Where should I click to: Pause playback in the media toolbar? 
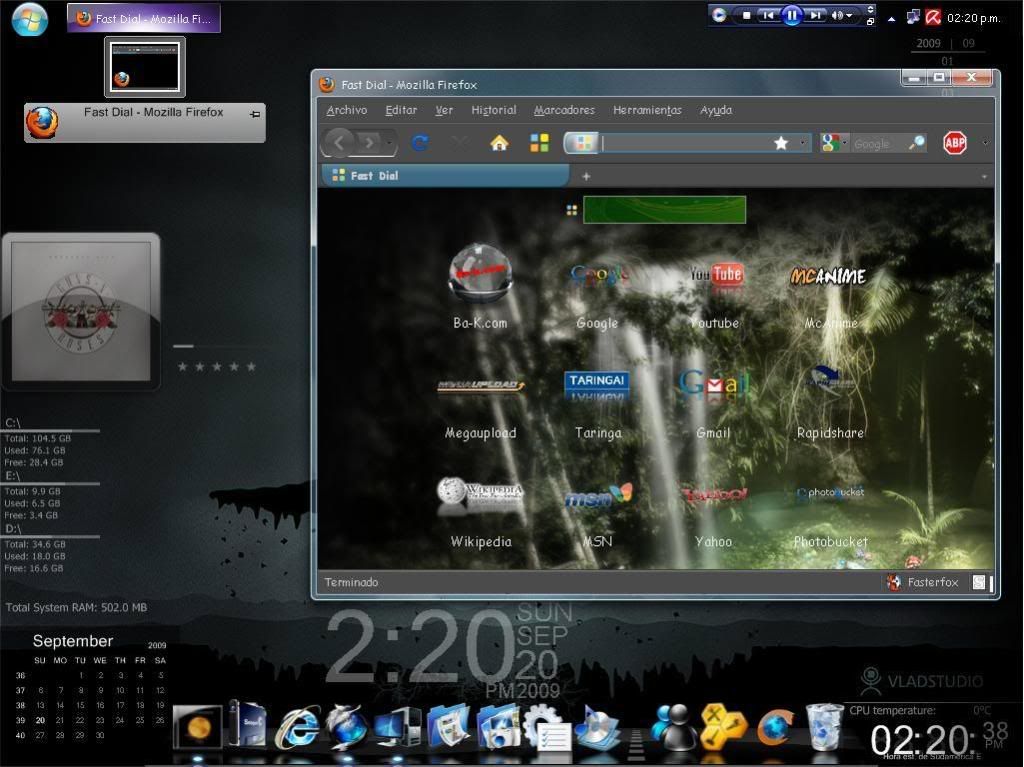pyautogui.click(x=792, y=15)
